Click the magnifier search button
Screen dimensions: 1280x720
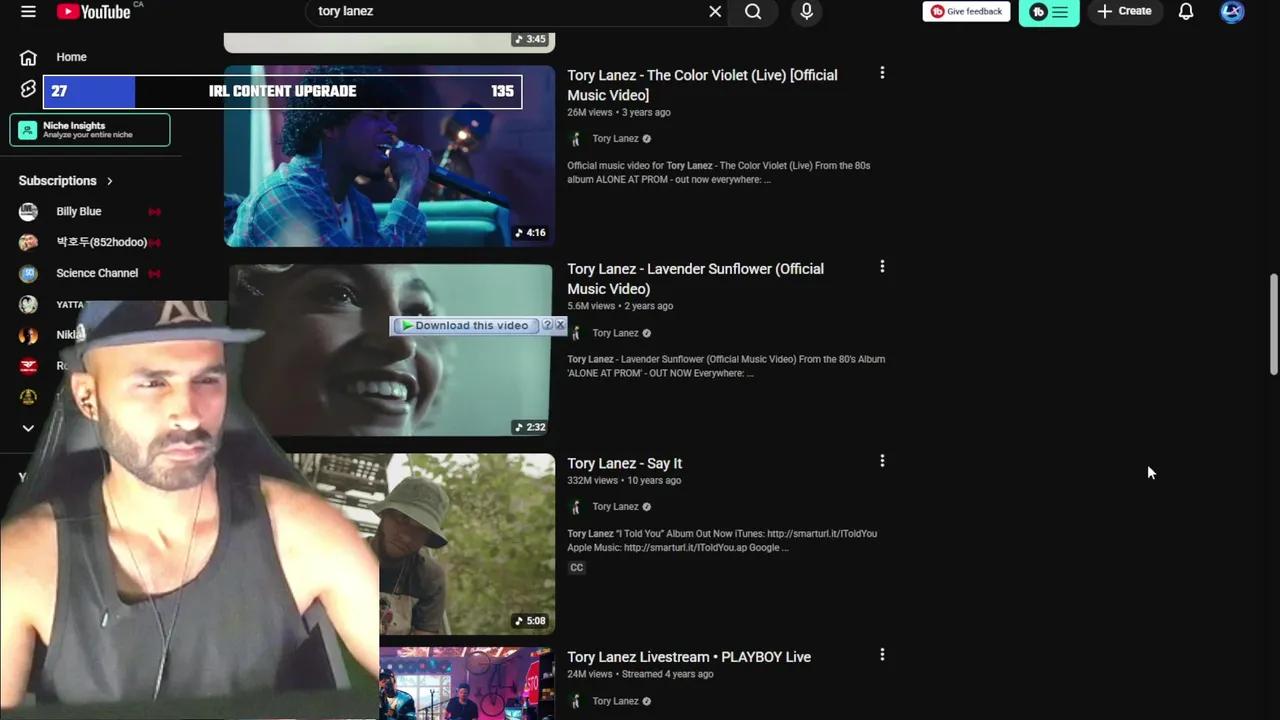(753, 11)
